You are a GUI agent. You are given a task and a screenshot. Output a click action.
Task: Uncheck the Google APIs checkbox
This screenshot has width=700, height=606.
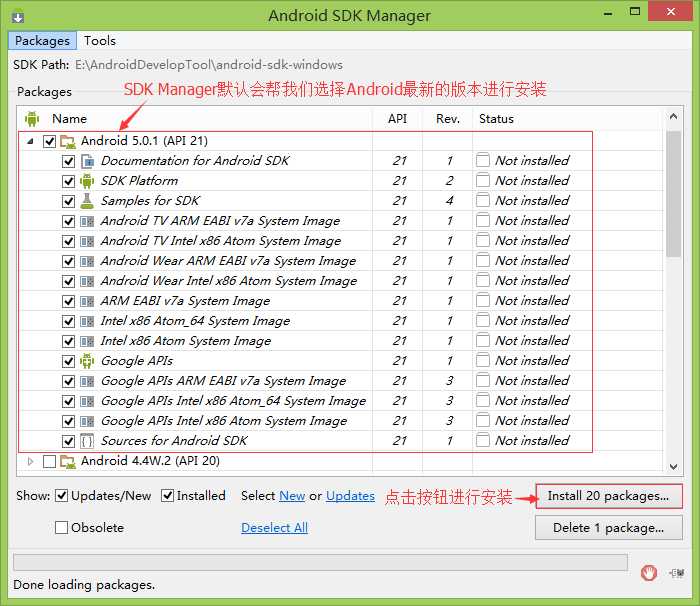68,361
